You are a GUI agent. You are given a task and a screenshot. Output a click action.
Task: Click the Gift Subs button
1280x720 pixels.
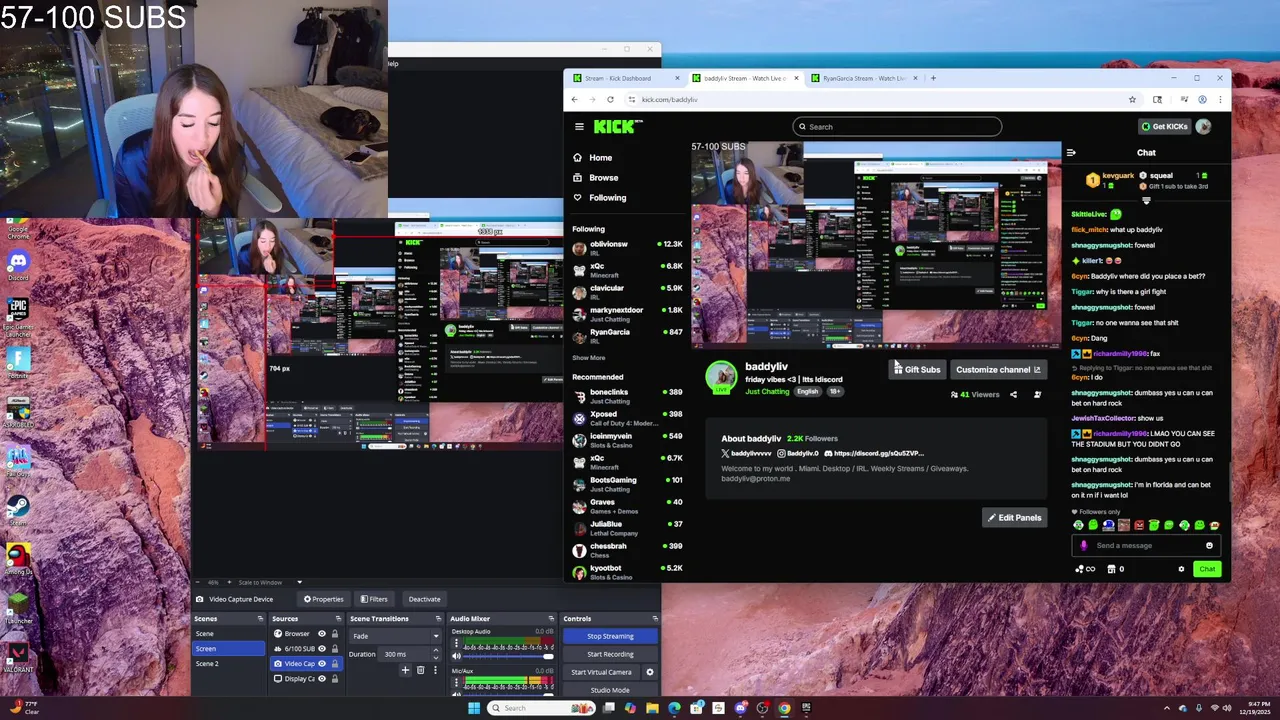[x=918, y=370]
